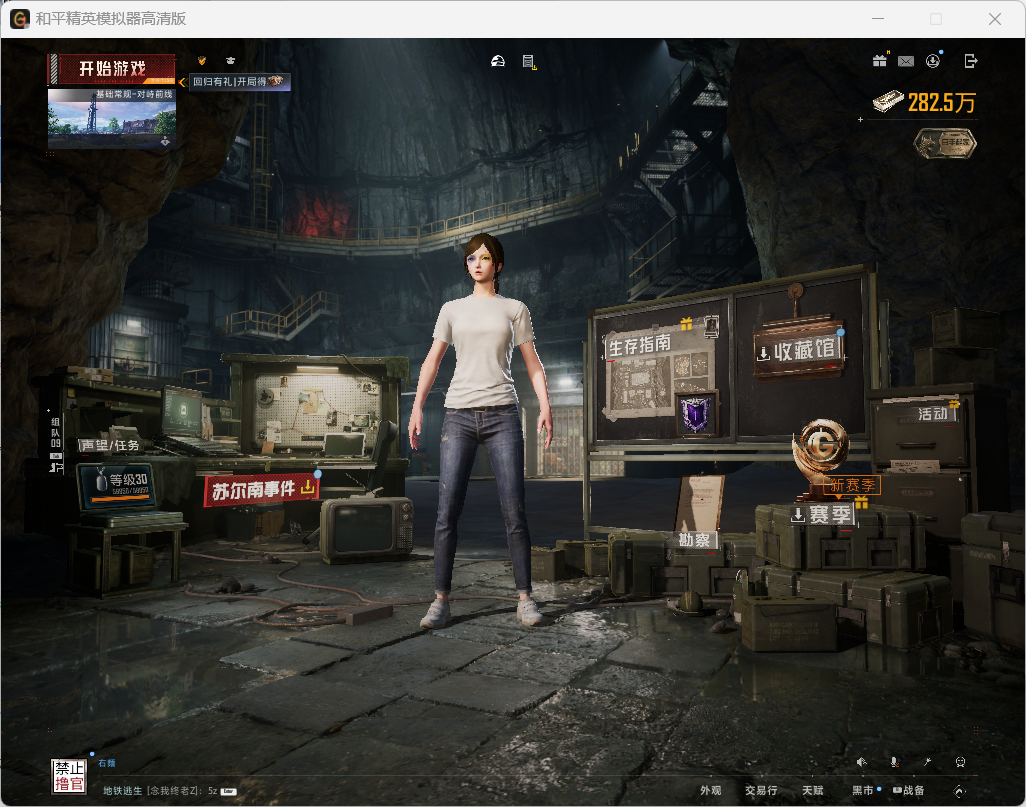Open the 地铁逃生 chat message line
The image size is (1026, 807).
point(169,791)
